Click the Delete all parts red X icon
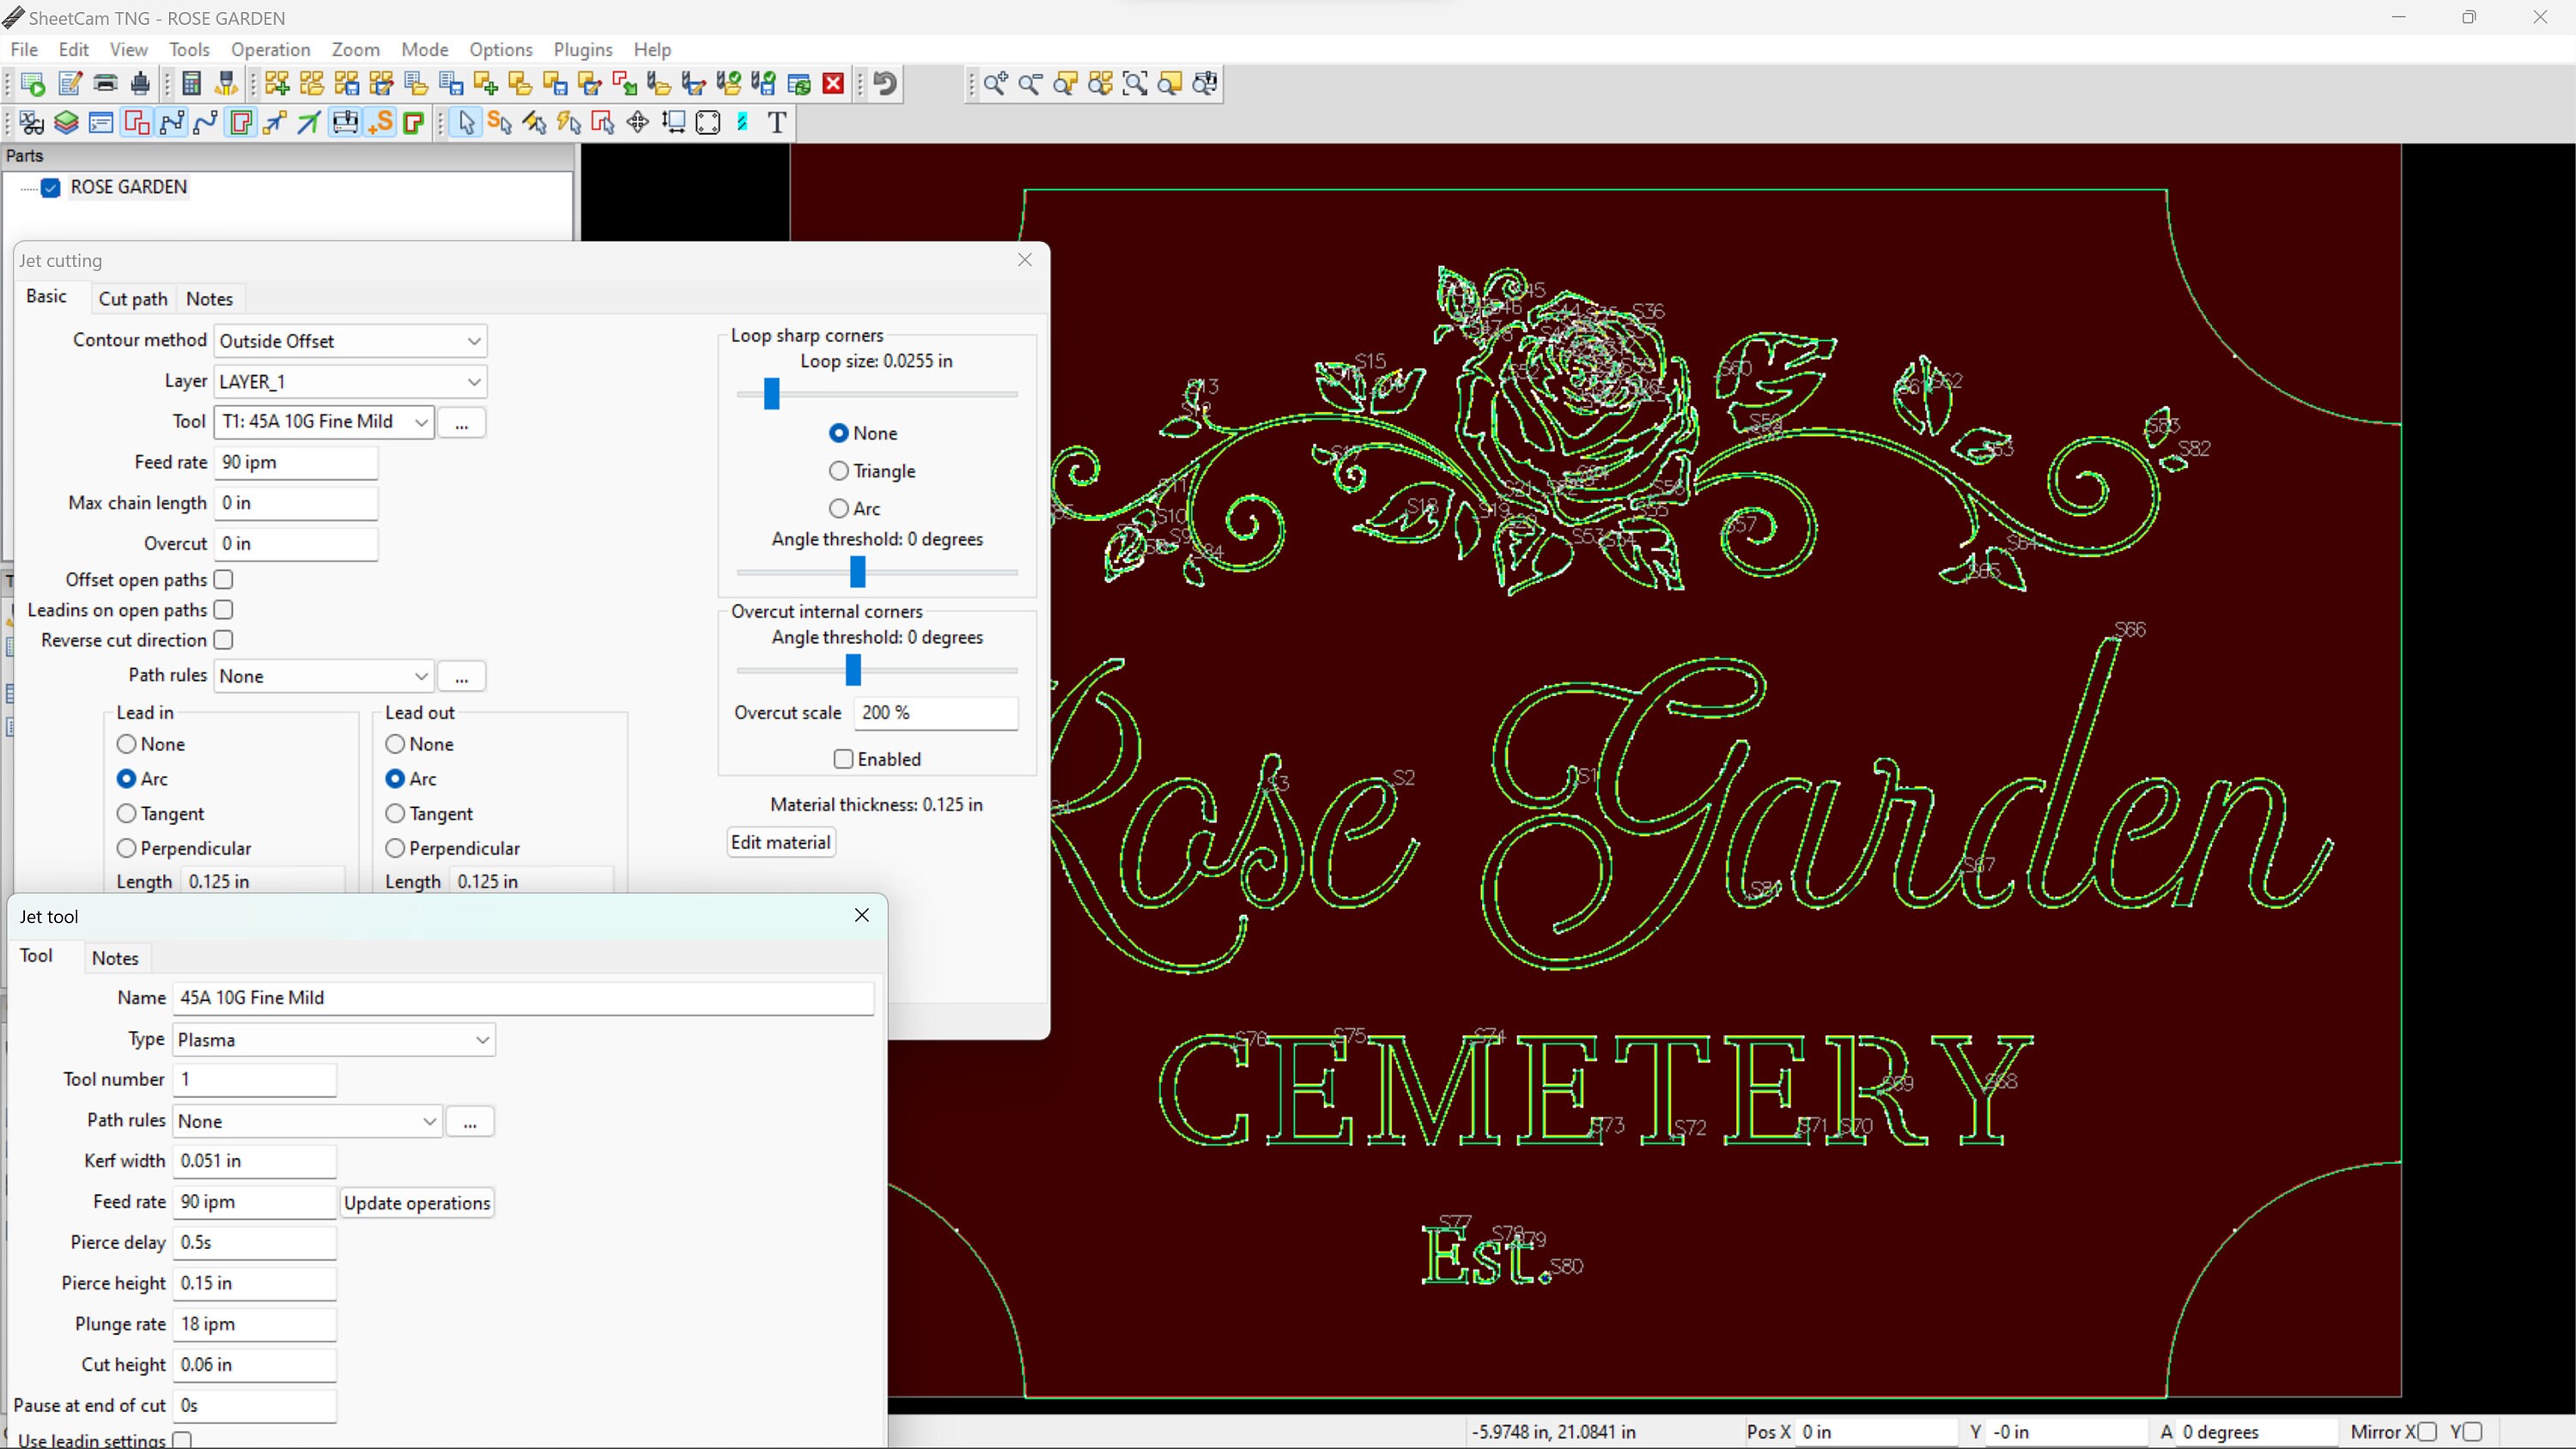The image size is (2576, 1449). coord(833,84)
